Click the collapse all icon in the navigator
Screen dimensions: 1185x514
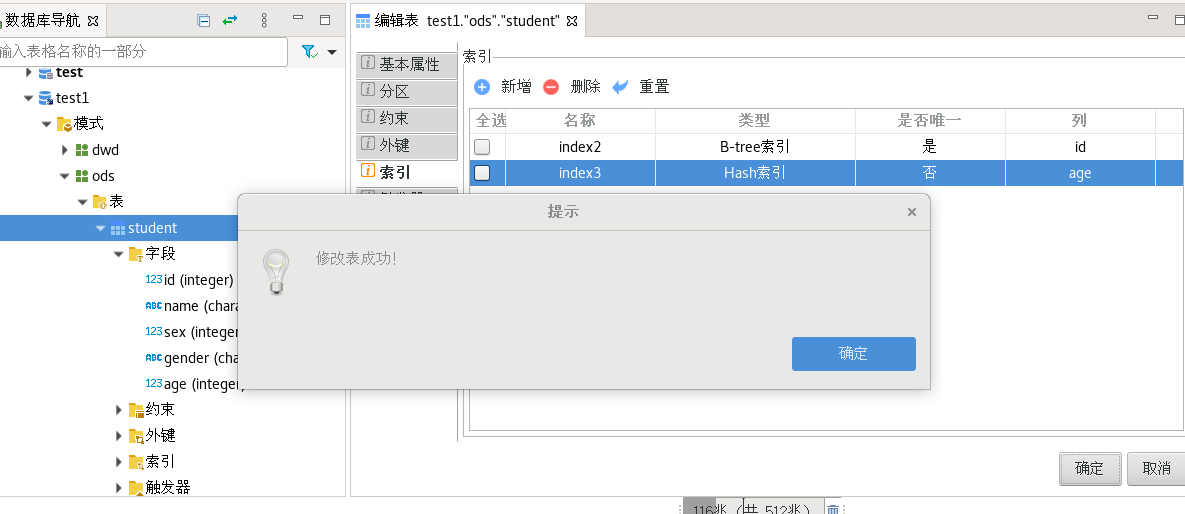pos(204,20)
